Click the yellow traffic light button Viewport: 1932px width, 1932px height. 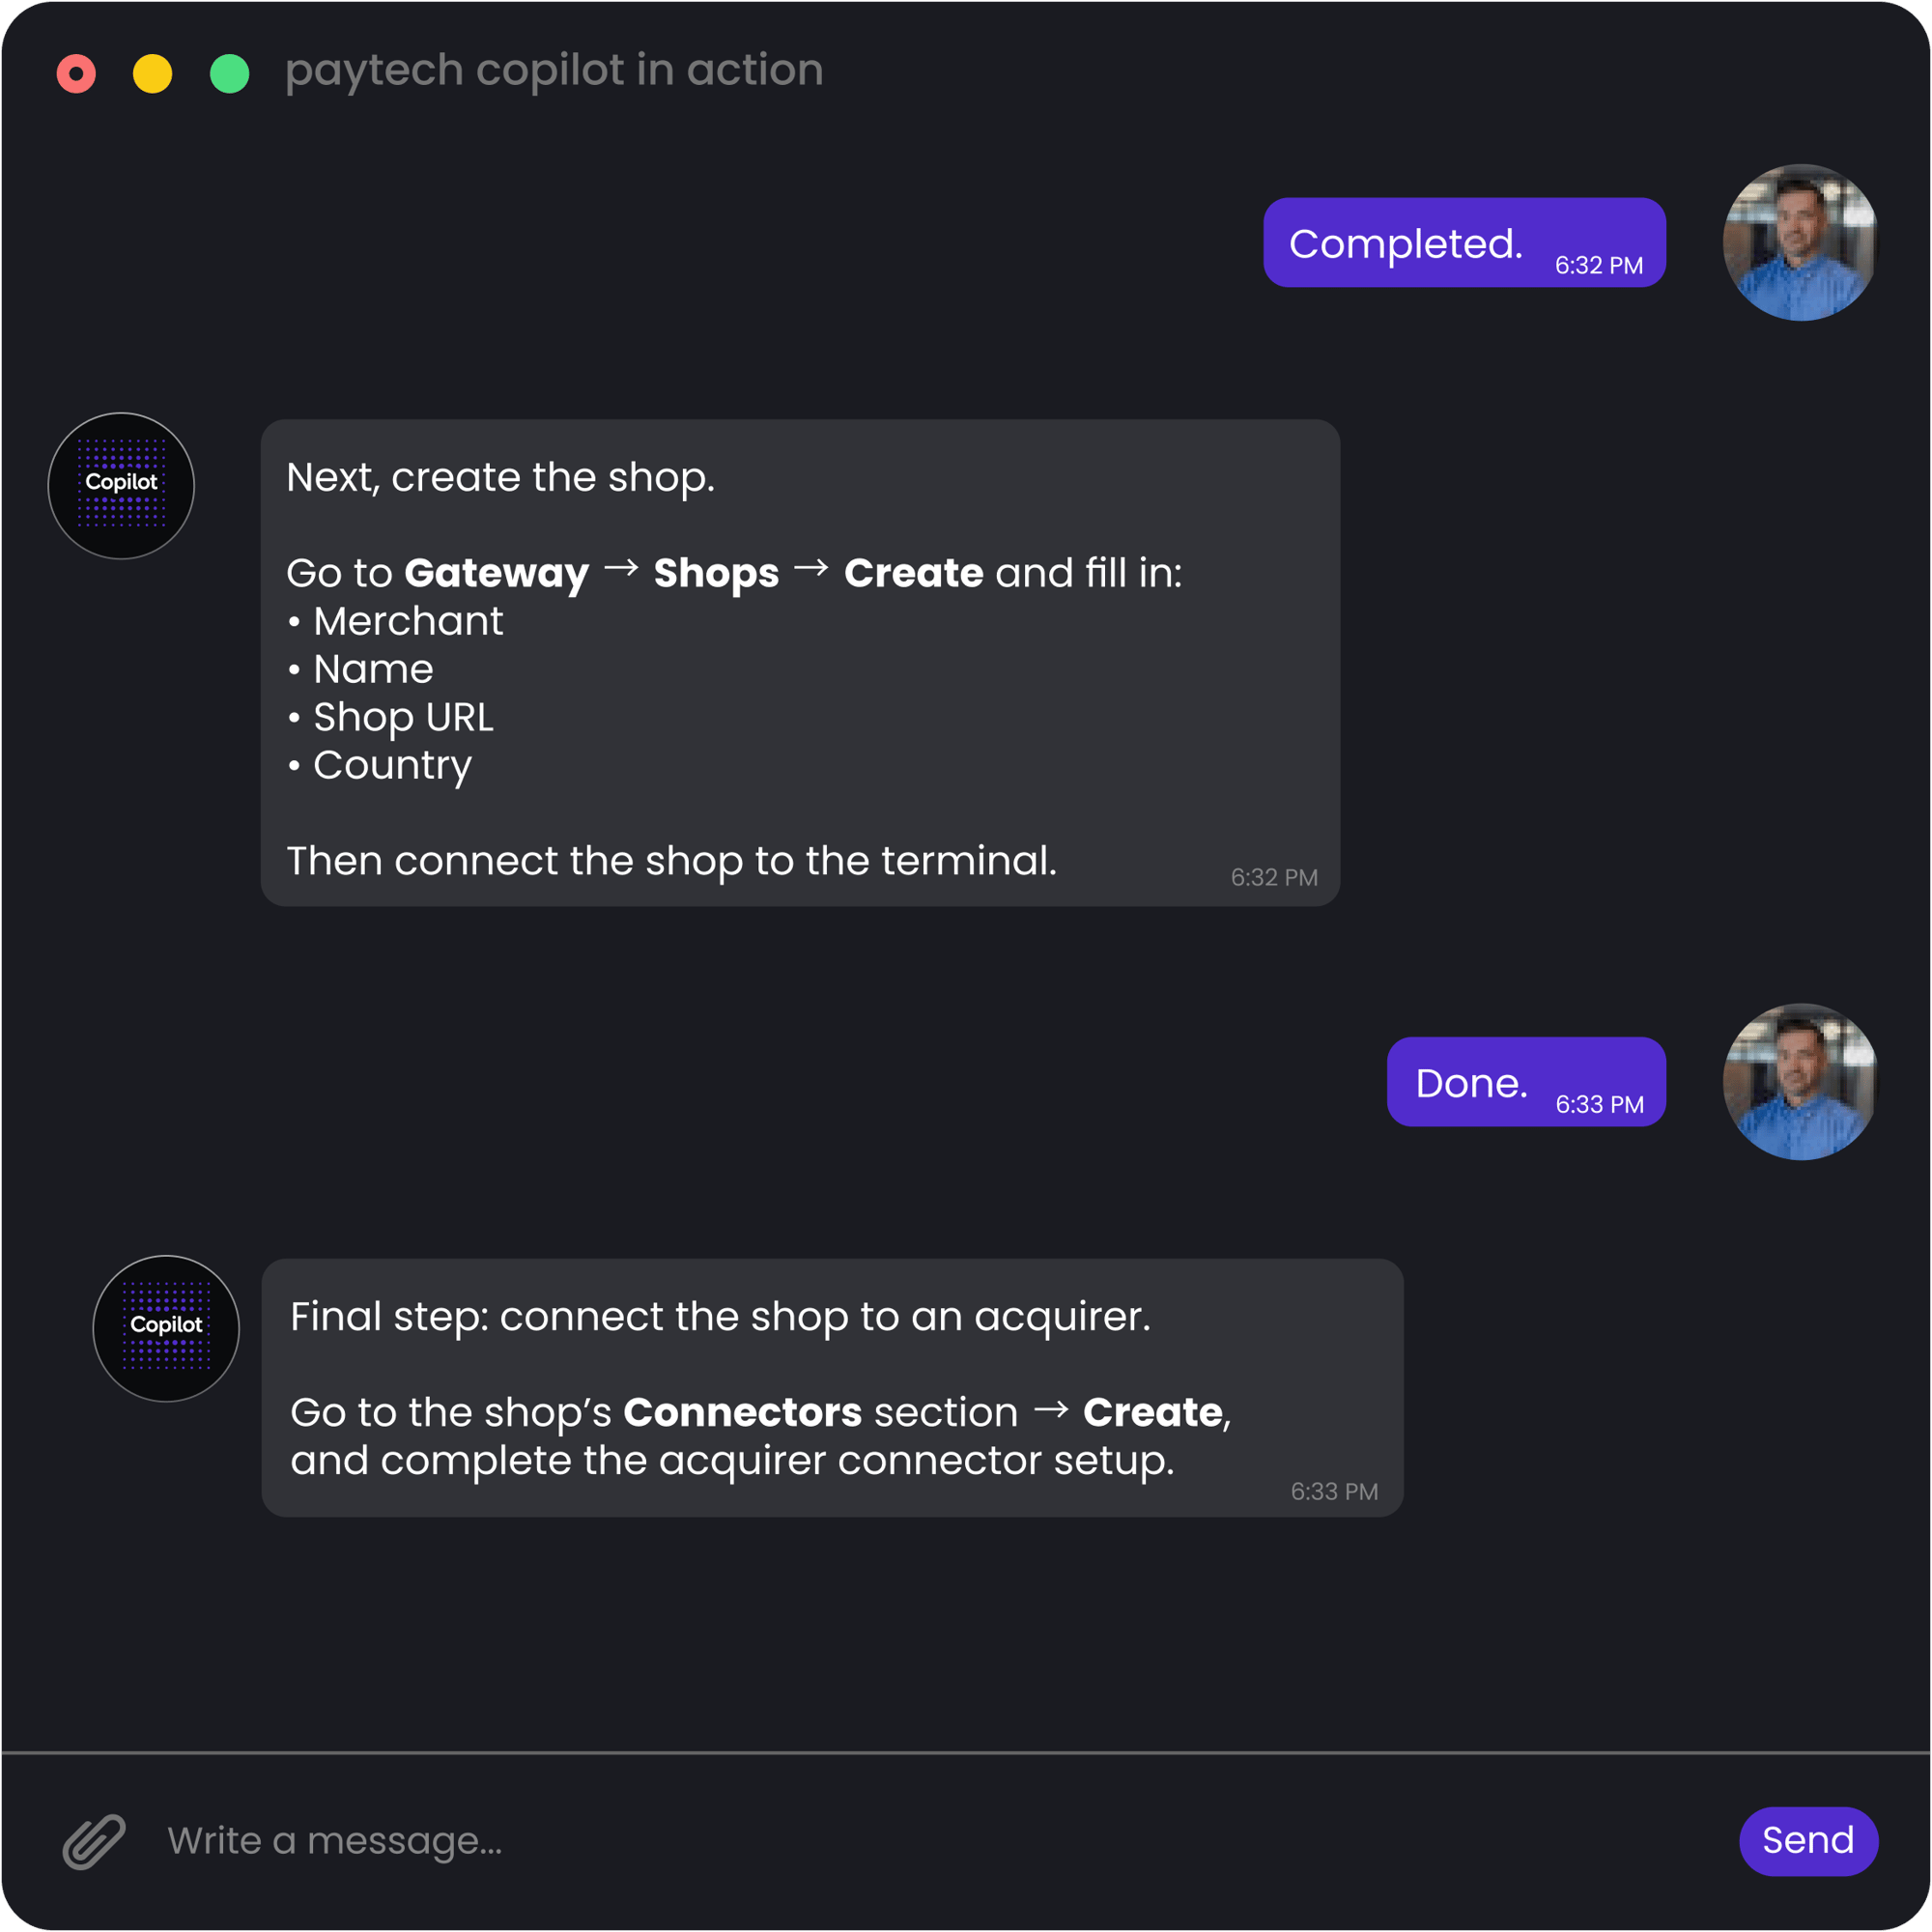[x=153, y=73]
